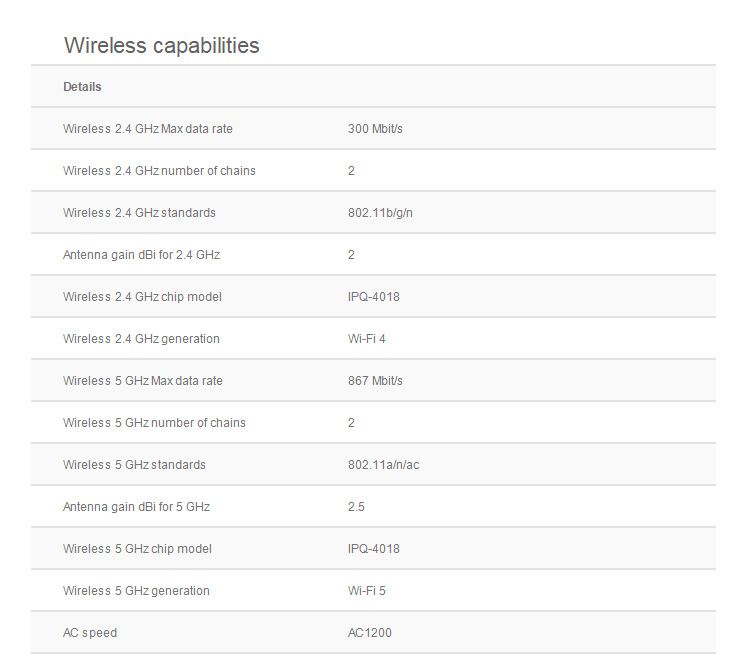Click Antenna gain dBi for 2.4 GHz label
The width and height of the screenshot is (750, 658).
pos(141,255)
